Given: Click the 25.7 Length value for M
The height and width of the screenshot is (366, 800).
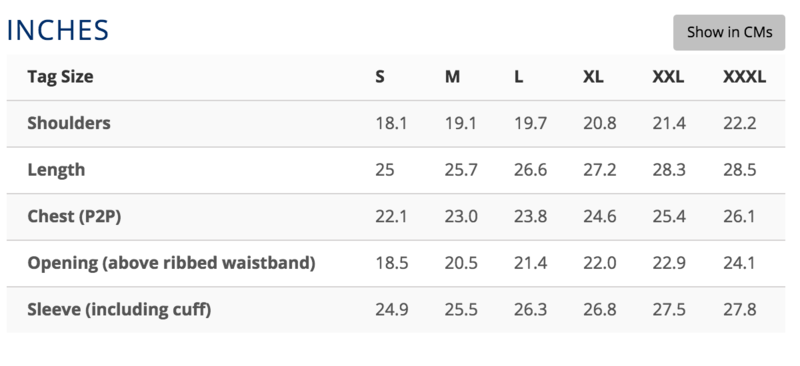Looking at the screenshot, I should (461, 169).
